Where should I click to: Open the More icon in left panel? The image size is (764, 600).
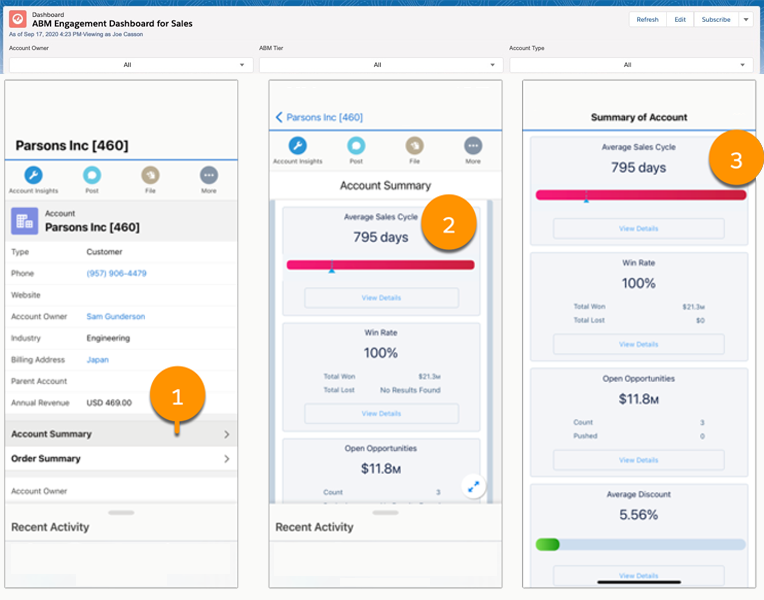(x=208, y=175)
